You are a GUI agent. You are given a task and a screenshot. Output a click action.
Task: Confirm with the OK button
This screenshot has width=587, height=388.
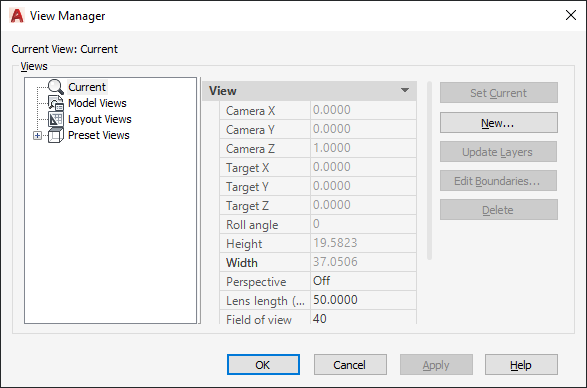(x=263, y=365)
